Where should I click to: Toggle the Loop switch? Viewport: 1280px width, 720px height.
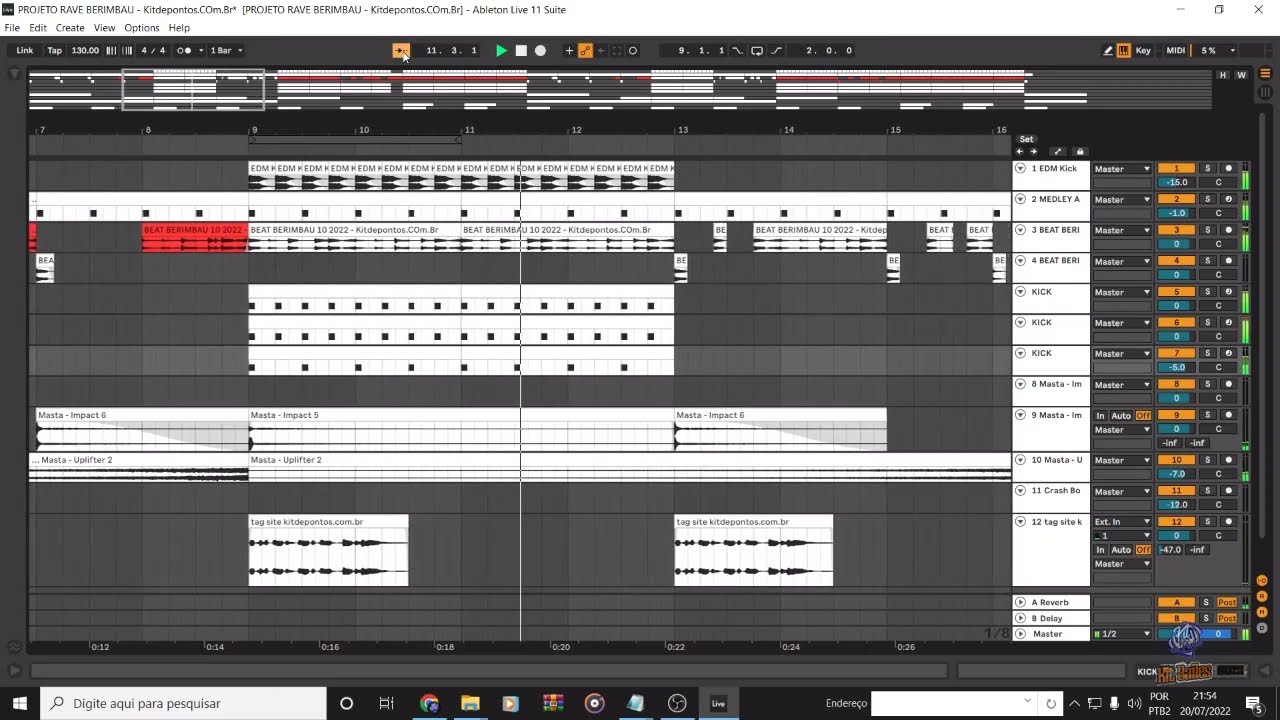click(757, 50)
